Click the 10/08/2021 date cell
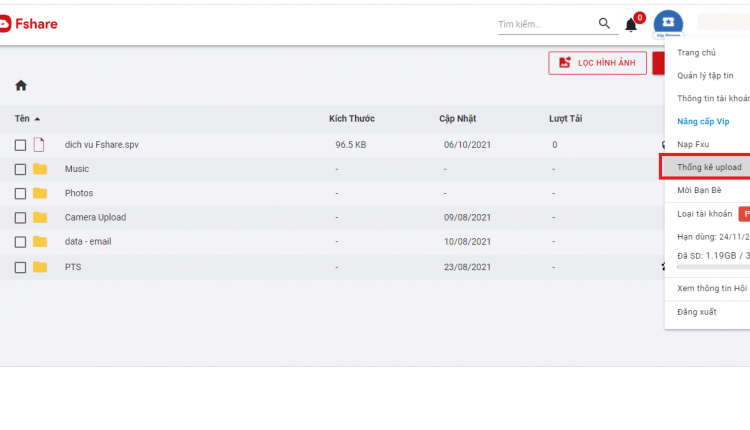Image resolution: width=750 pixels, height=430 pixels. tap(467, 242)
